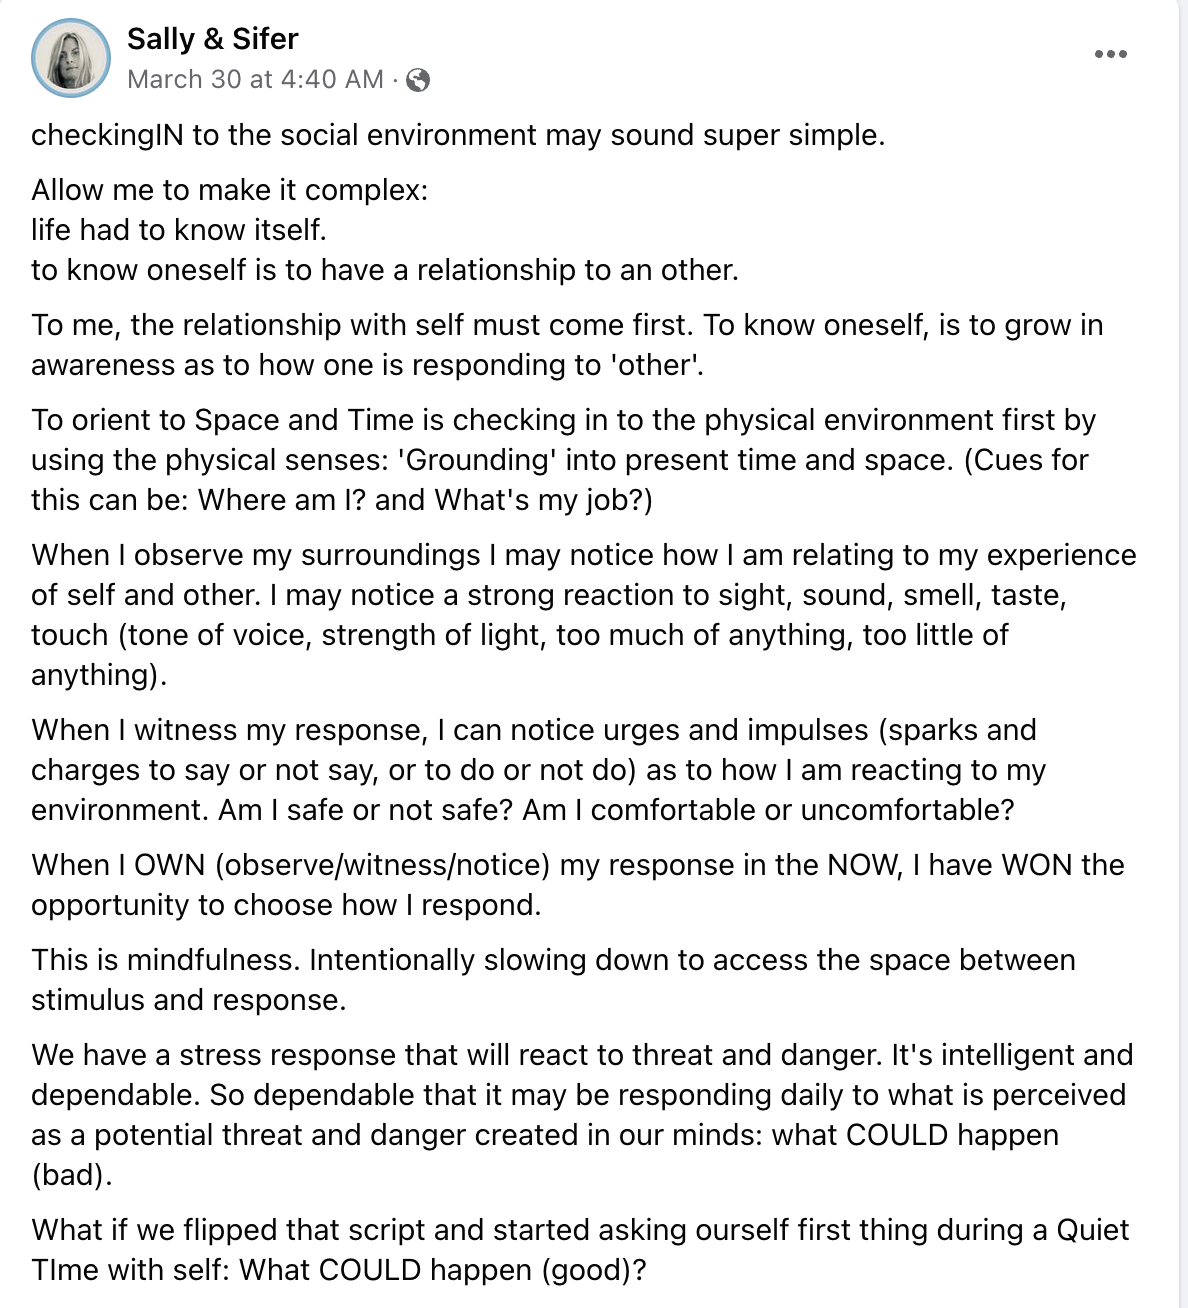
Task: Click the final paragraph beginning 'What if we flipped'
Action: click(x=579, y=1250)
